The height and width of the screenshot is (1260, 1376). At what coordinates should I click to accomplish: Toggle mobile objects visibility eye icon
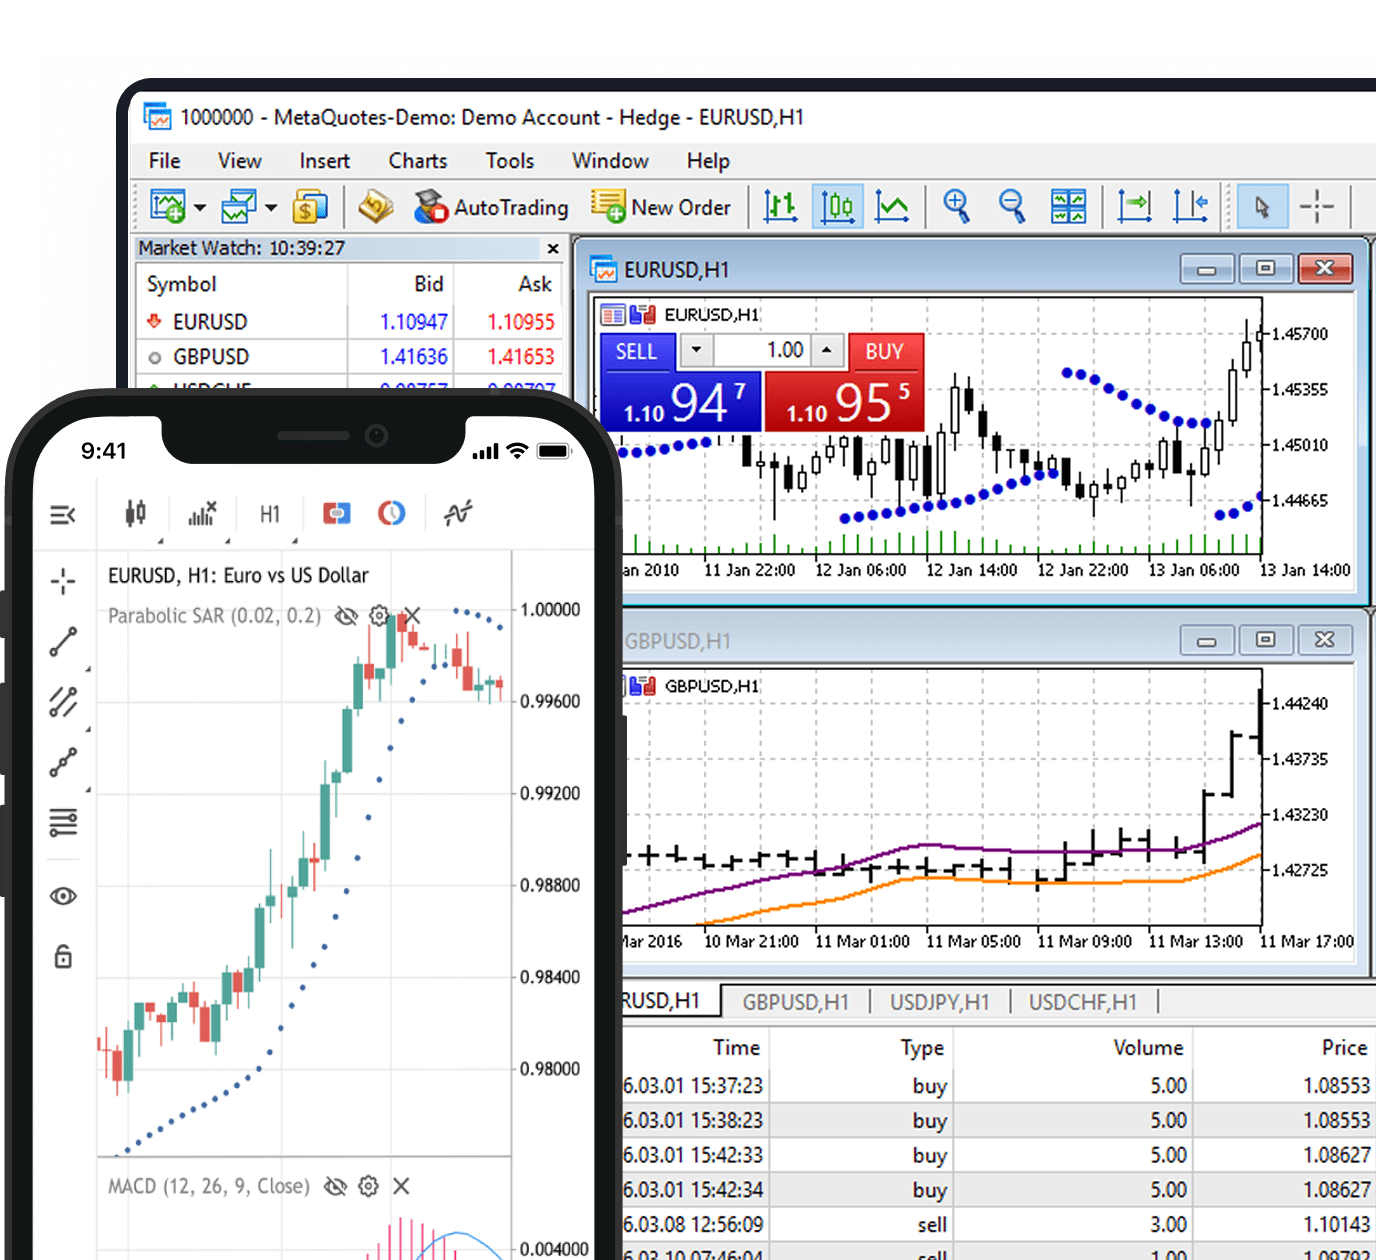63,896
